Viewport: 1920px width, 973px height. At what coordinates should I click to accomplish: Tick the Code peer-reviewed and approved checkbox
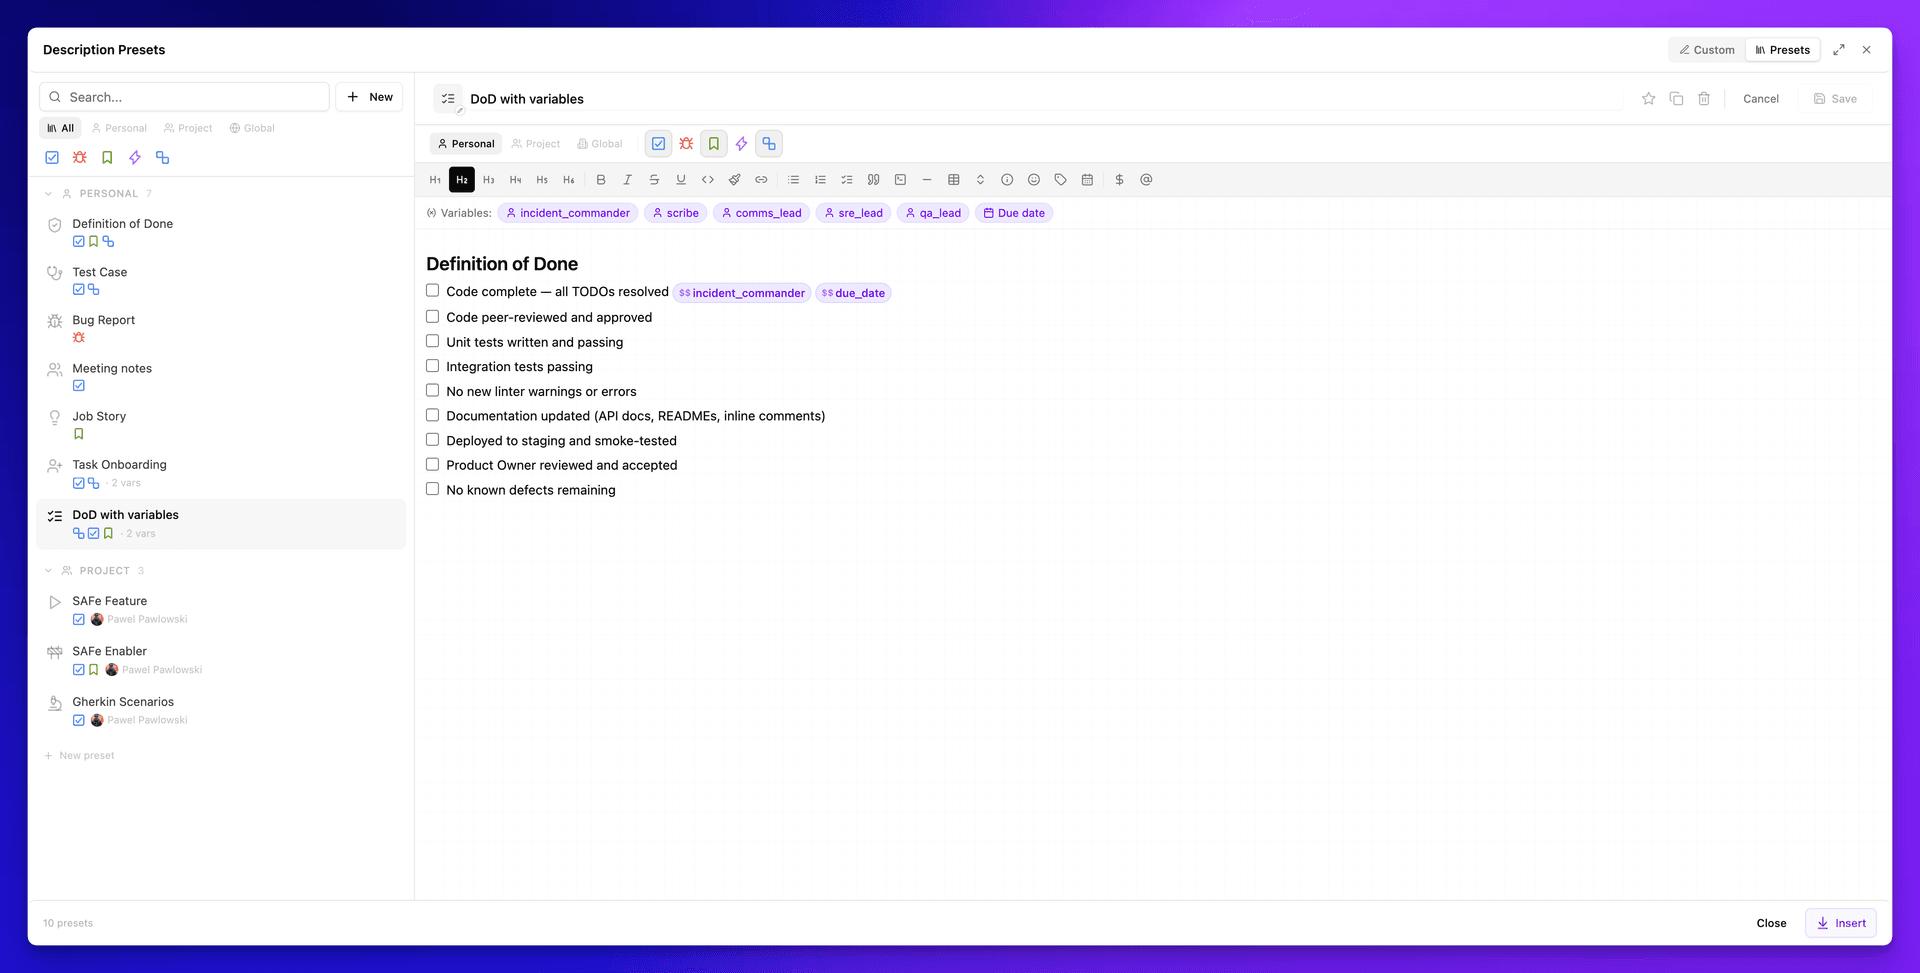pyautogui.click(x=432, y=316)
